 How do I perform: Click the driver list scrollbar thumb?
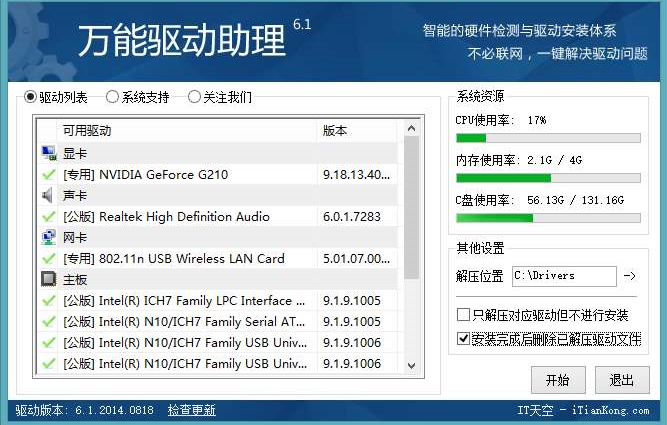[411, 208]
